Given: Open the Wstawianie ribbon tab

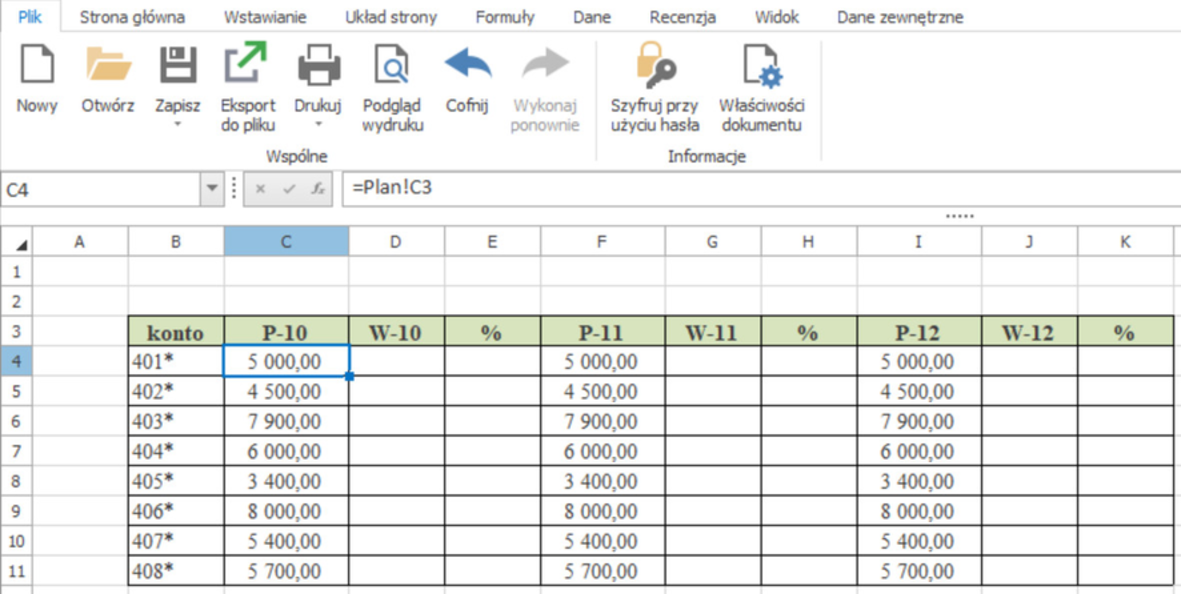Looking at the screenshot, I should pos(265,17).
